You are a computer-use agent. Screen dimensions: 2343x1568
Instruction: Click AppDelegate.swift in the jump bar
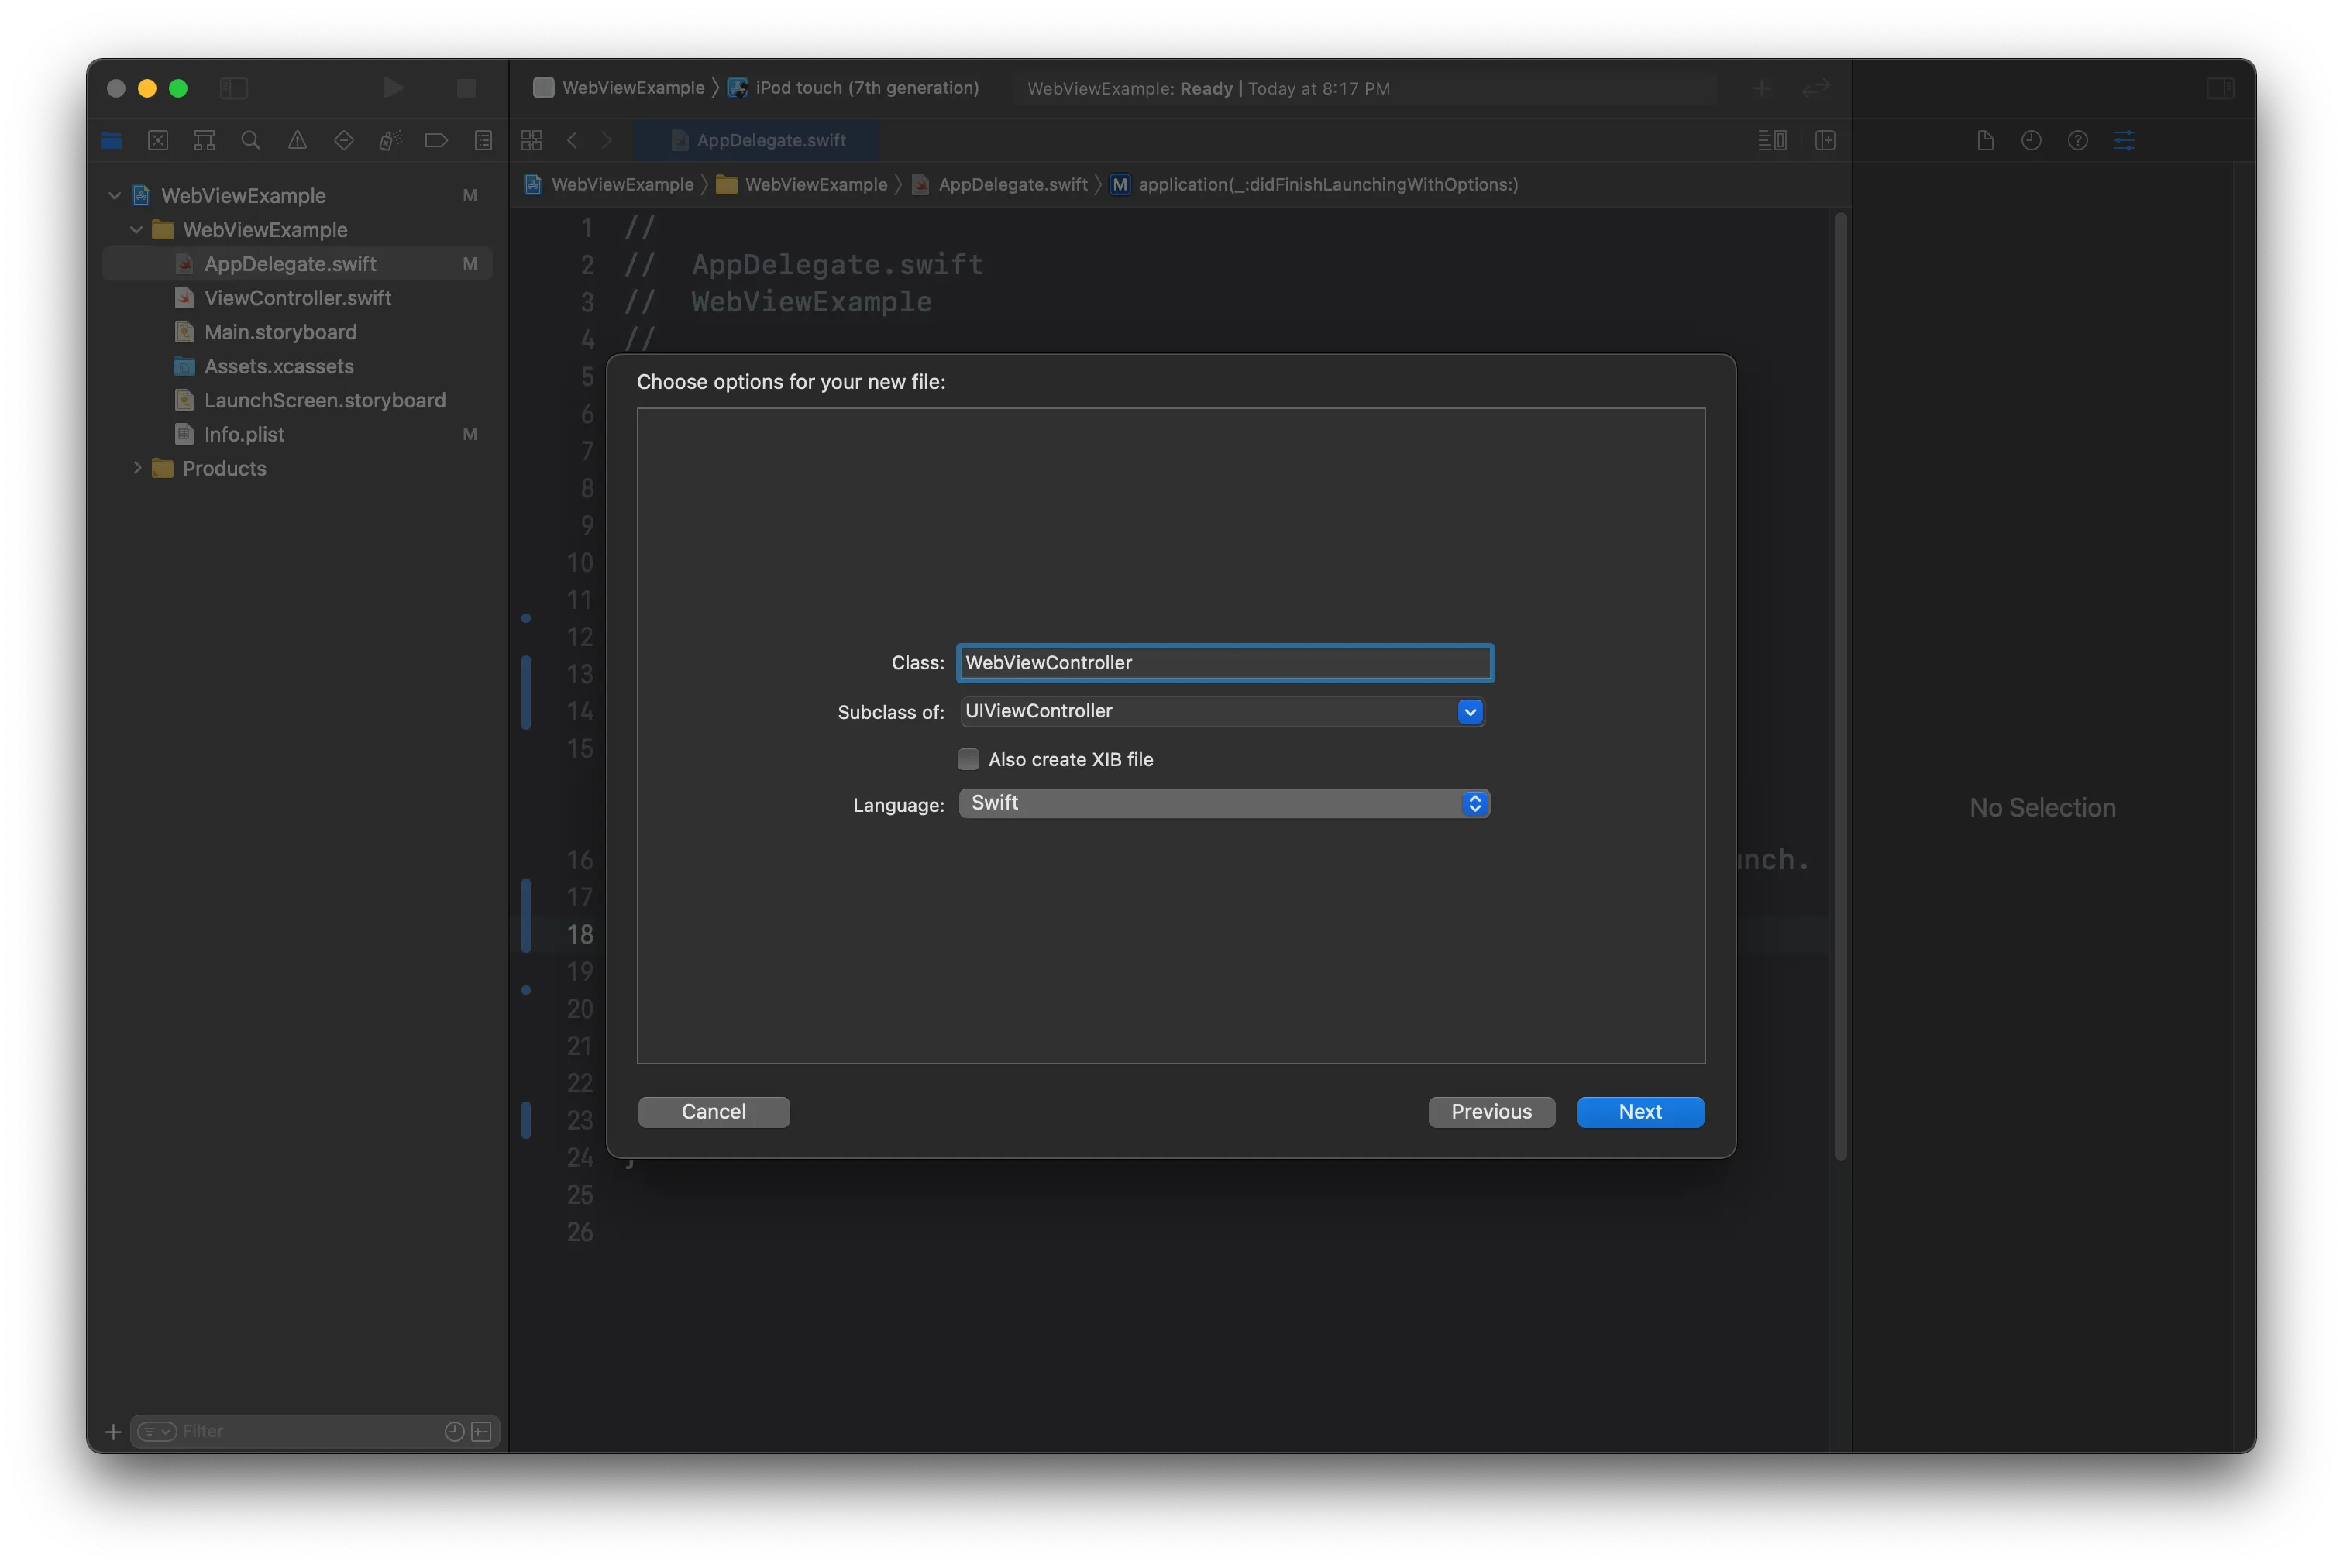pyautogui.click(x=1000, y=185)
